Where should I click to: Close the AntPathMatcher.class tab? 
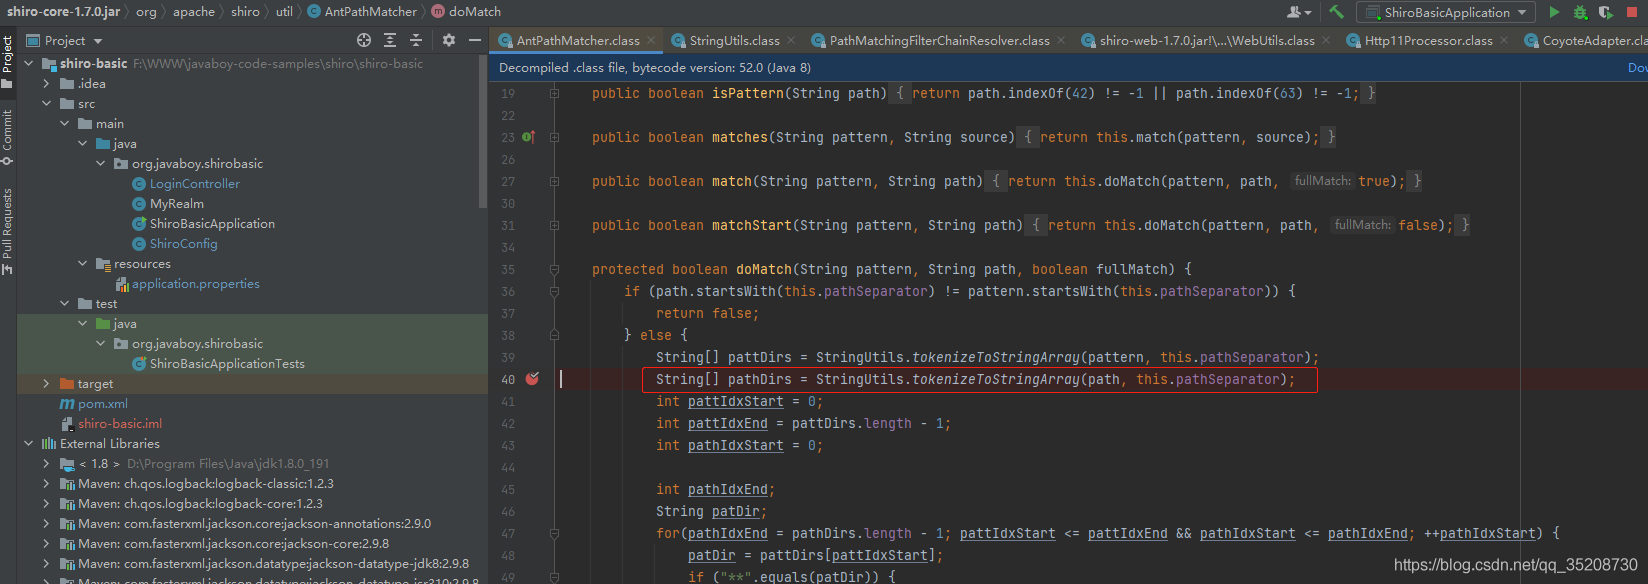652,40
